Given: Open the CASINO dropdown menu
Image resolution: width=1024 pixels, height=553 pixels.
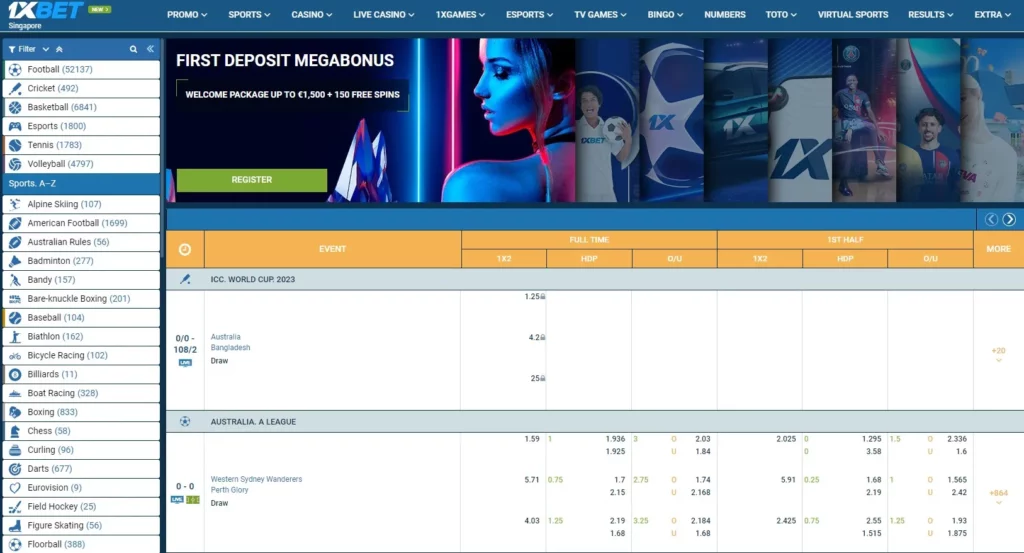Looking at the screenshot, I should coord(312,14).
